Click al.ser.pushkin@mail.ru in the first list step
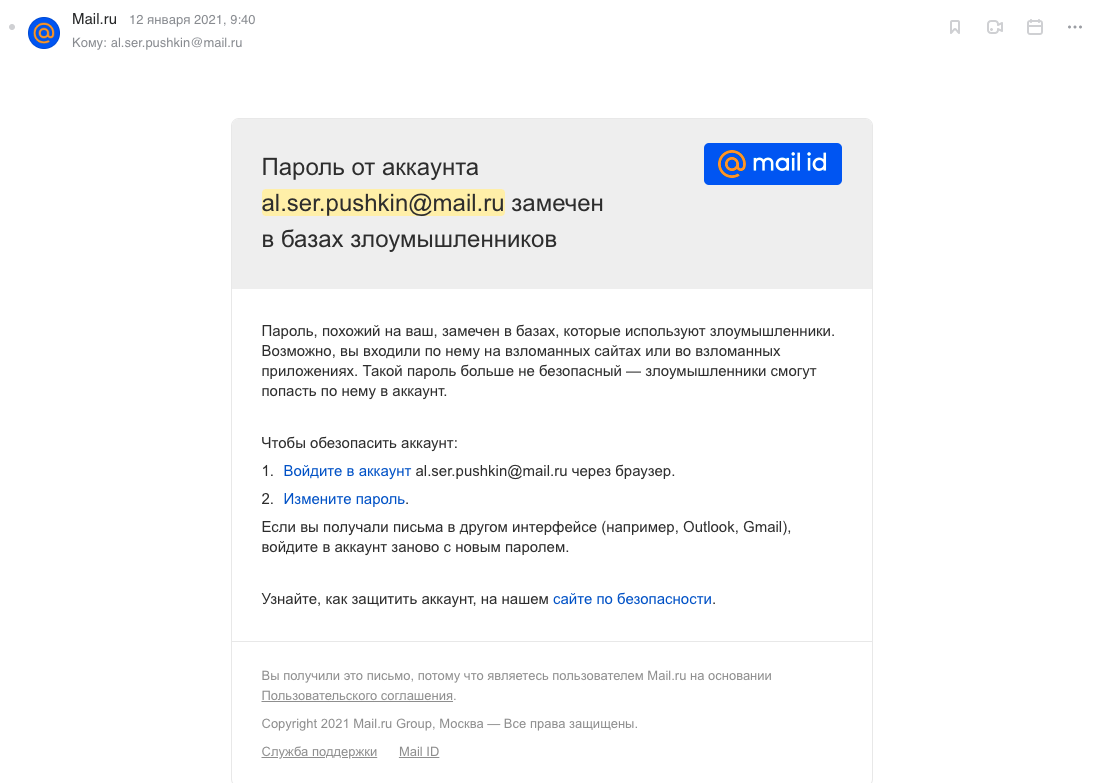Screen dimensions: 1100x783 pos(491,471)
